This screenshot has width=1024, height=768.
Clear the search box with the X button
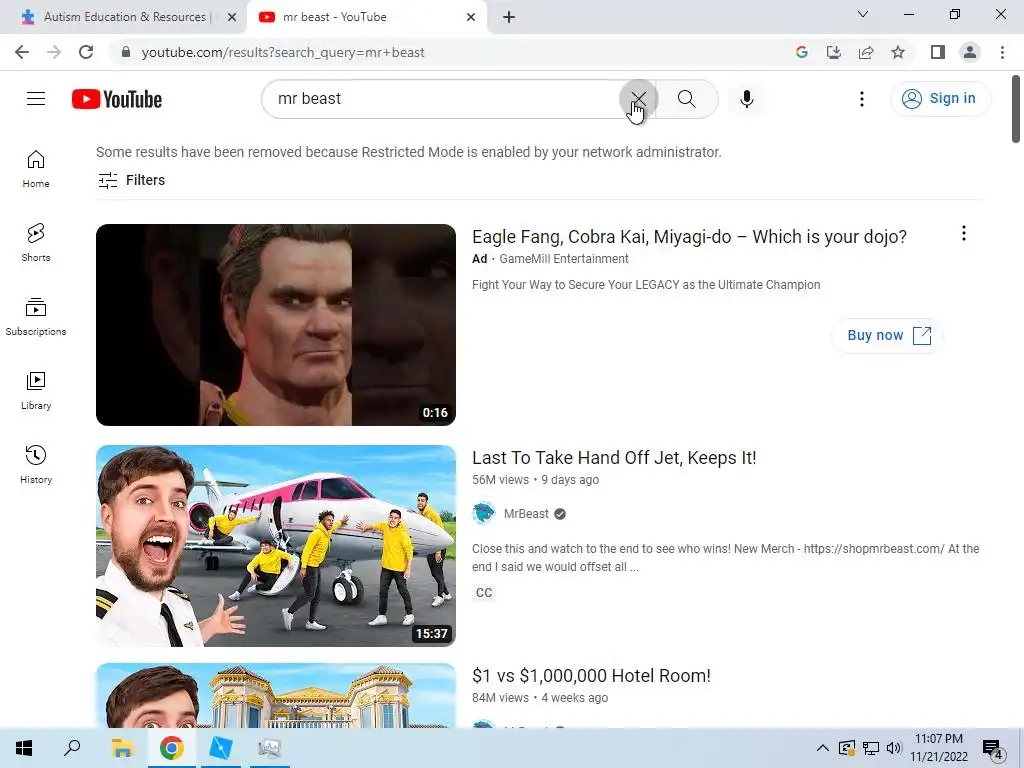point(638,99)
